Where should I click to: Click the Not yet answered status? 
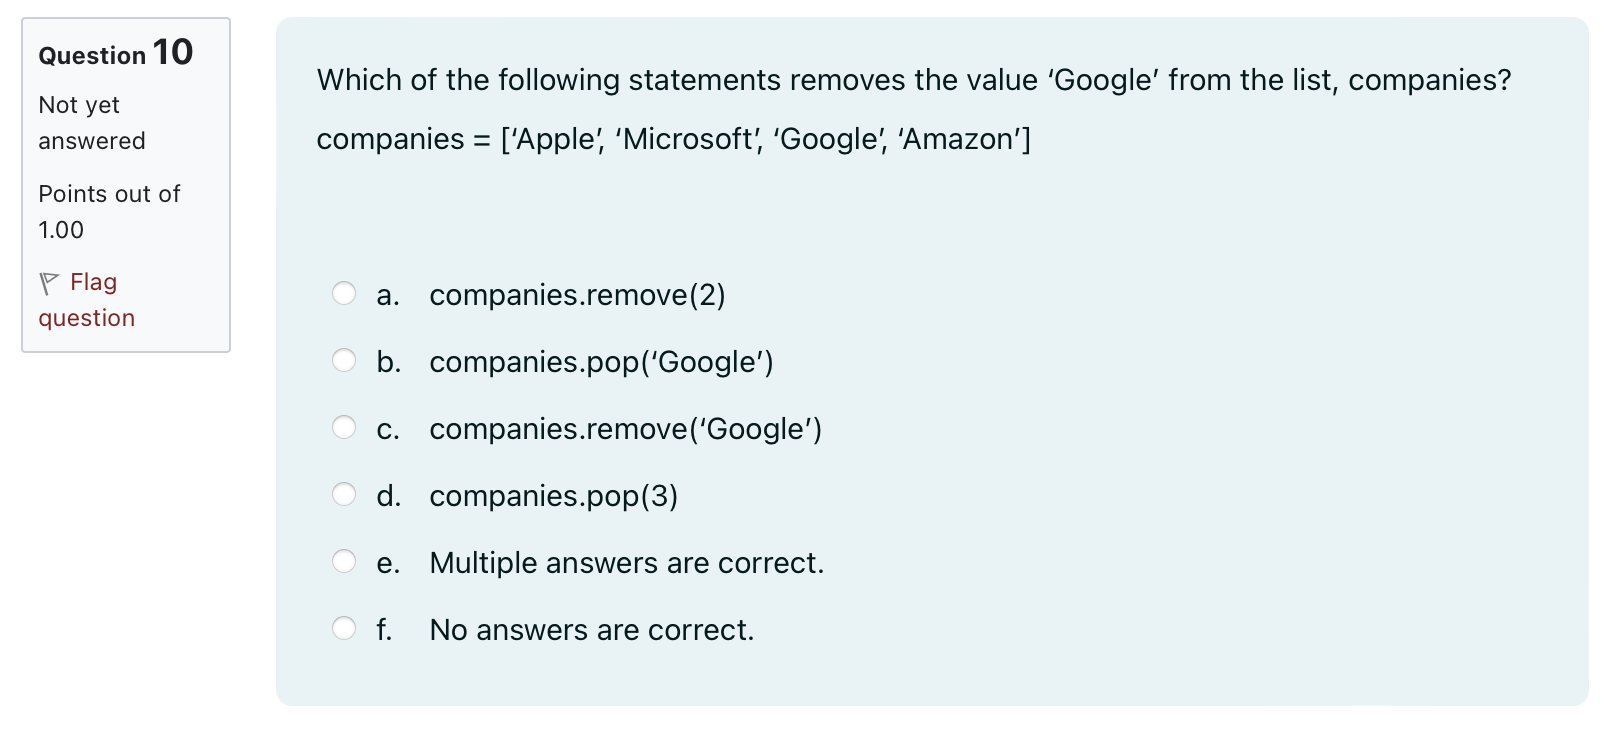tap(92, 123)
